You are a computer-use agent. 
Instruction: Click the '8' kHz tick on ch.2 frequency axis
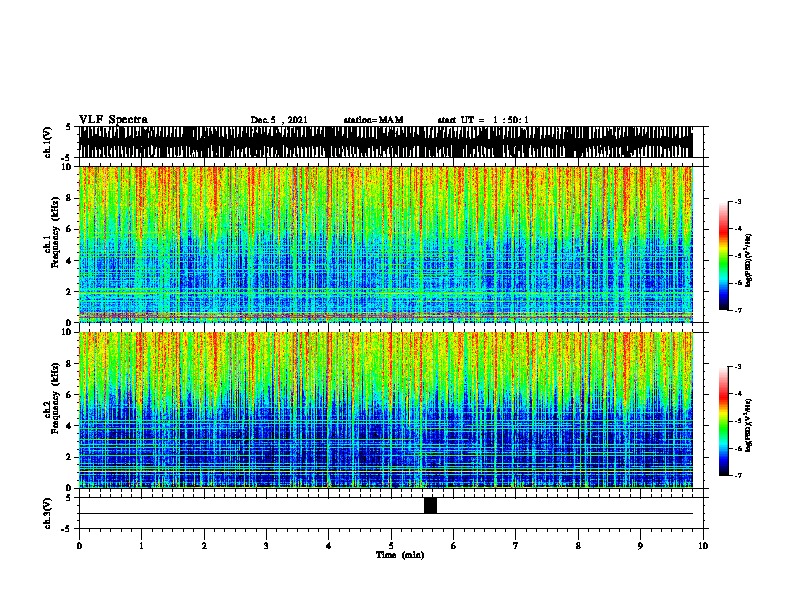(71, 364)
